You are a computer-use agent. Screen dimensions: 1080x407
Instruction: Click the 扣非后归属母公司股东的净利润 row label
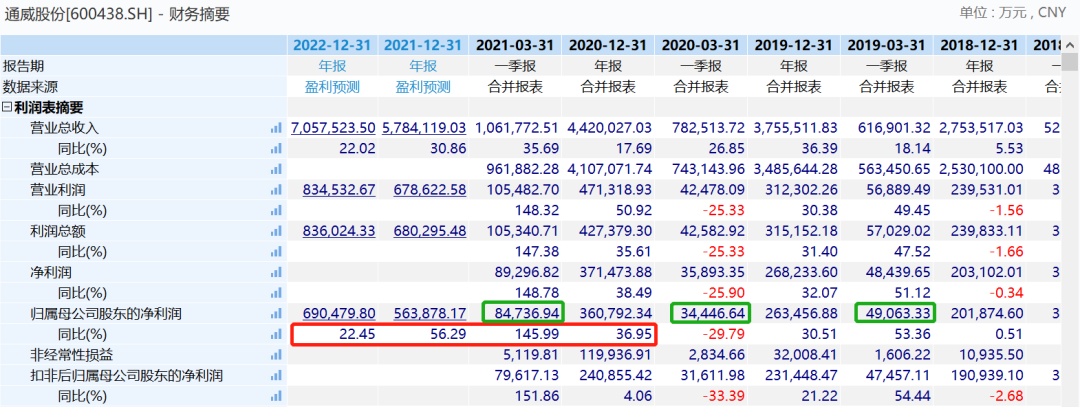click(x=126, y=376)
